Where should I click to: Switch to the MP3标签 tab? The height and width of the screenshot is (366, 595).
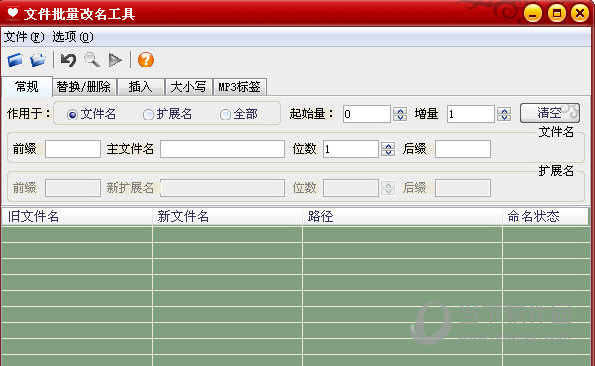240,87
